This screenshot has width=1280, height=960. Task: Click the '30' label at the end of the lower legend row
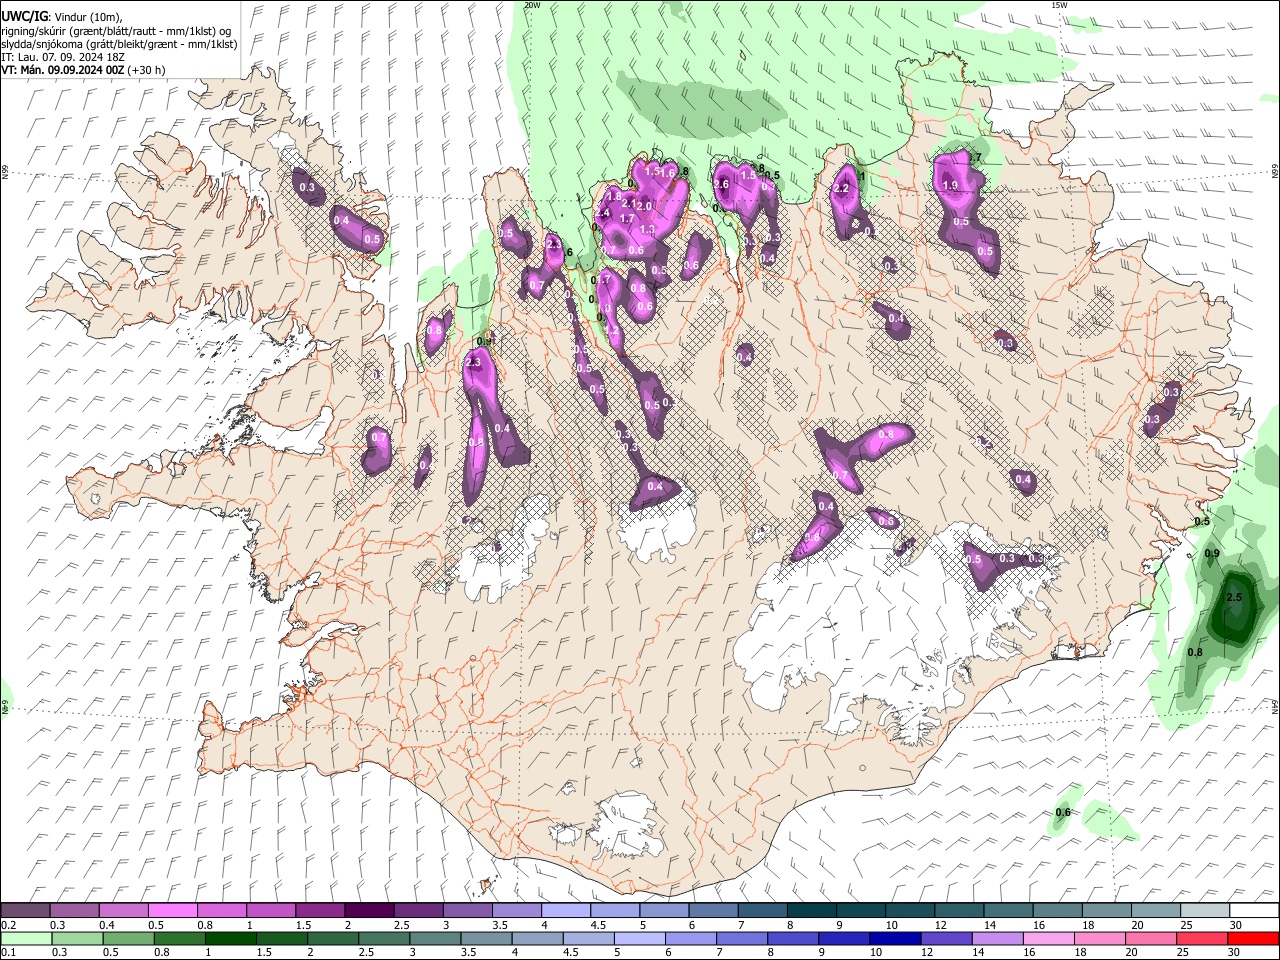point(1234,953)
